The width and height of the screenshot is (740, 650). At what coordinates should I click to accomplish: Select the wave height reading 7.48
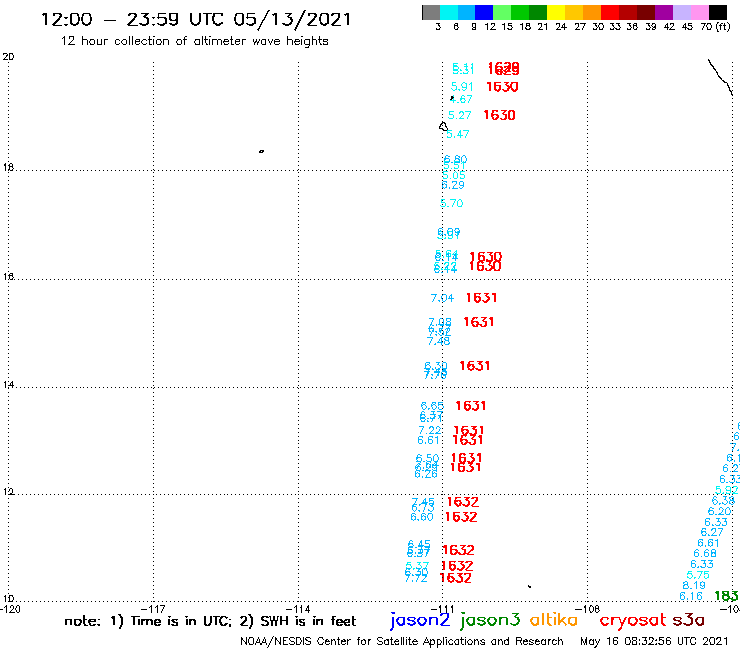coord(438,341)
